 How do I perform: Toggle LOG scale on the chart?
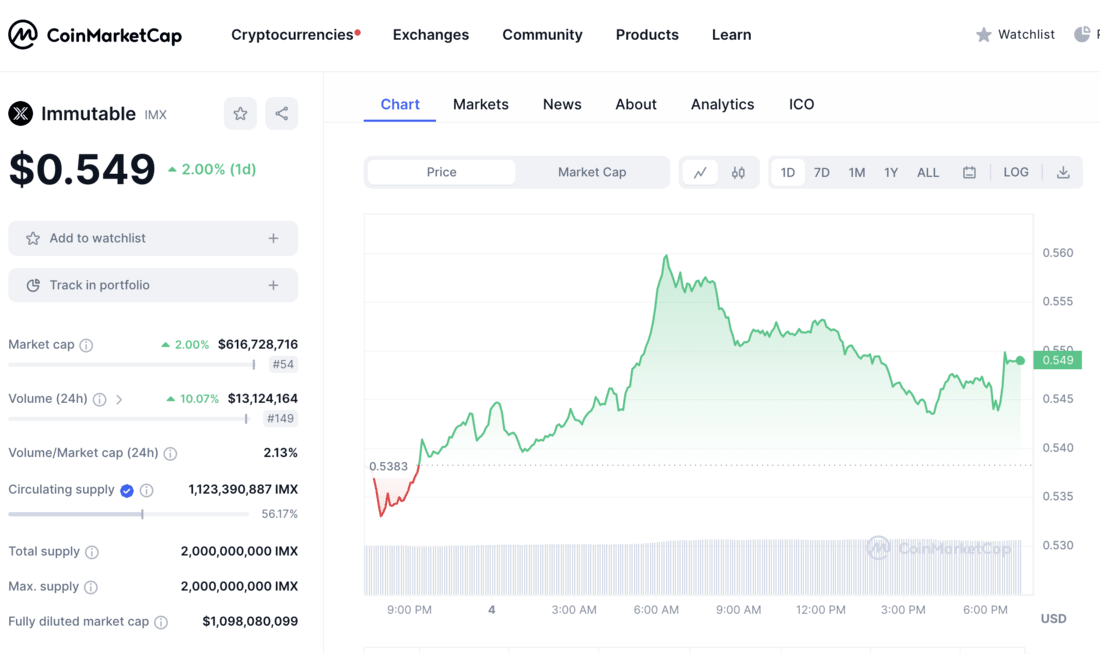tap(1016, 173)
